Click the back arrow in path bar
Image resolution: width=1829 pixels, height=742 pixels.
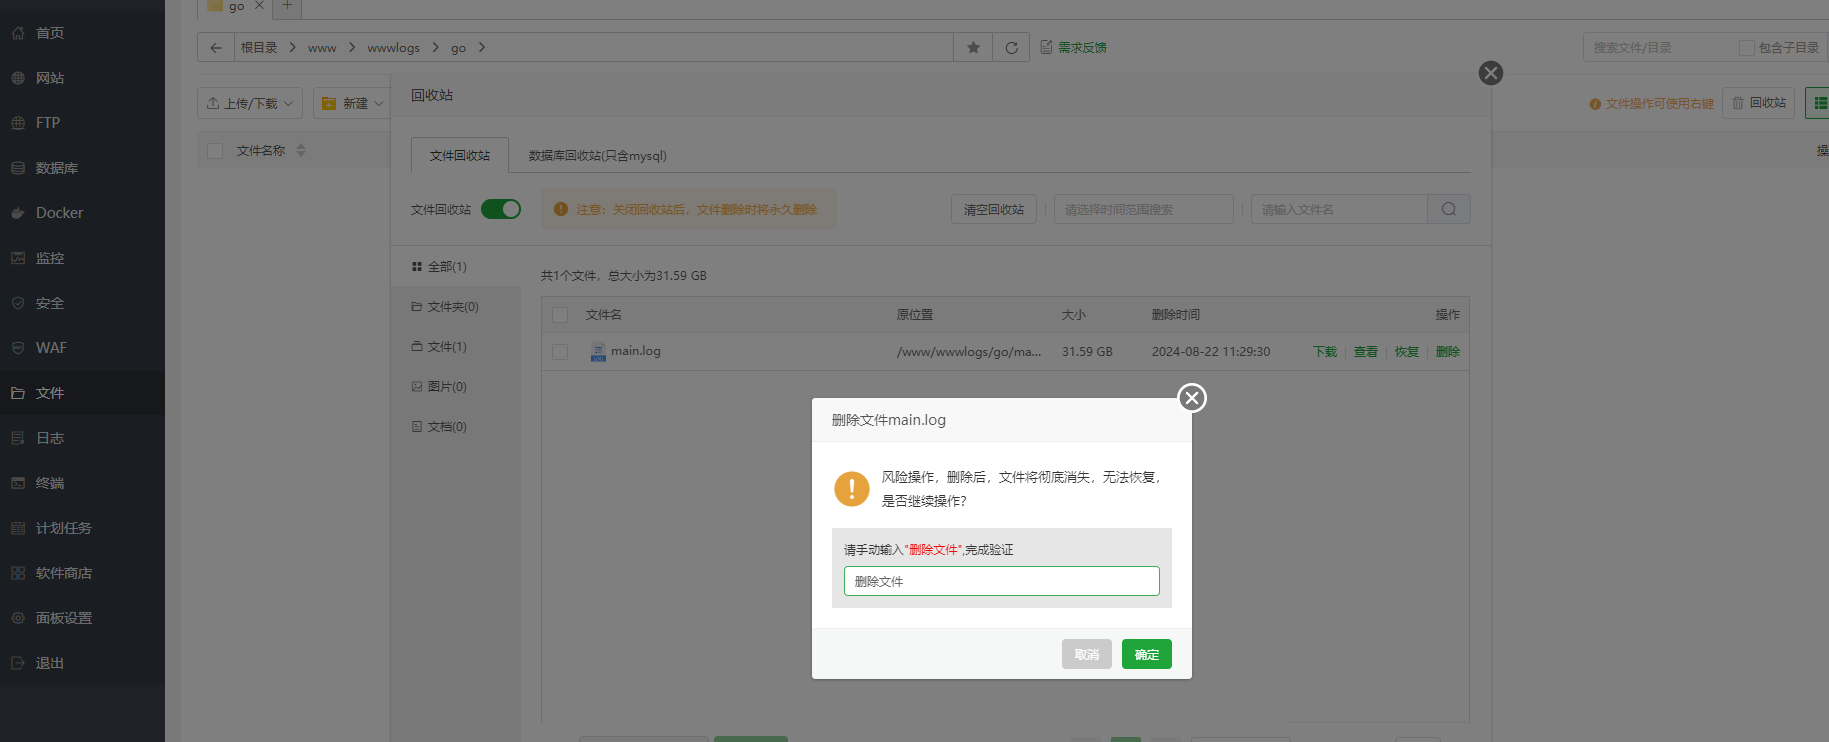[x=216, y=48]
